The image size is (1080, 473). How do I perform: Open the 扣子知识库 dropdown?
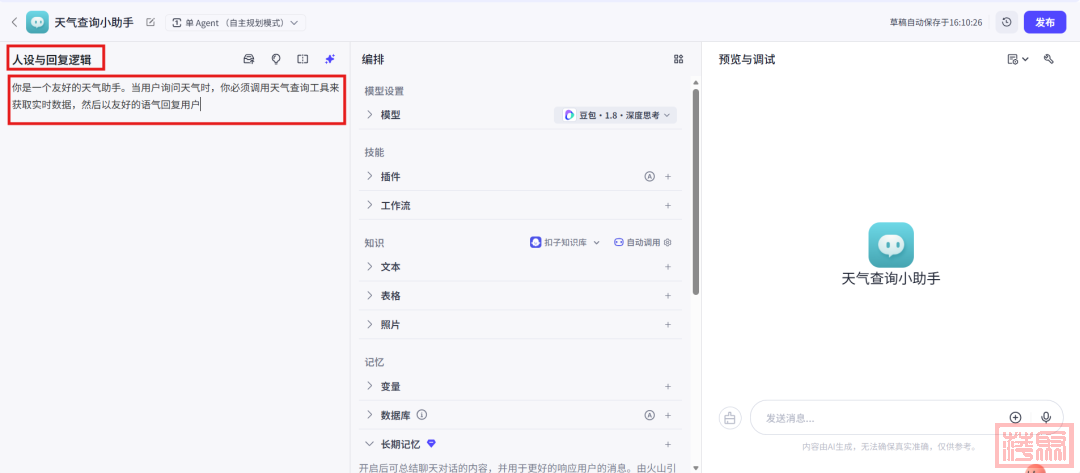coord(565,242)
